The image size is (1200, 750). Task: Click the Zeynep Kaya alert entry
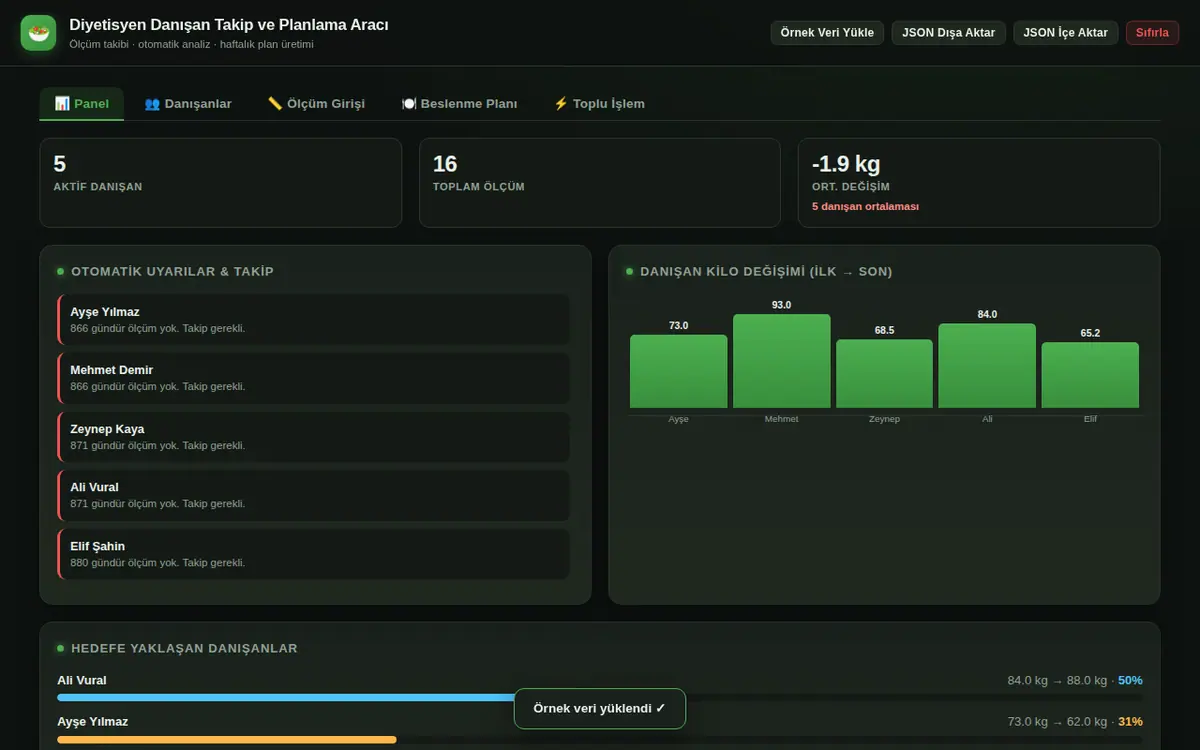pos(313,436)
